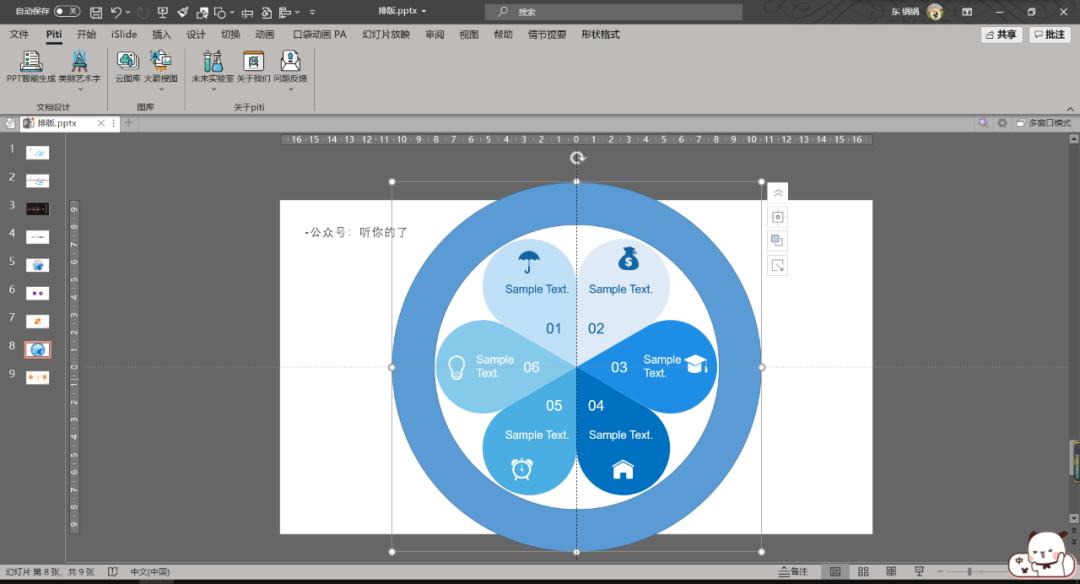Expand the 火箭搜图 dropdown
The image size is (1080, 584).
tap(160, 89)
